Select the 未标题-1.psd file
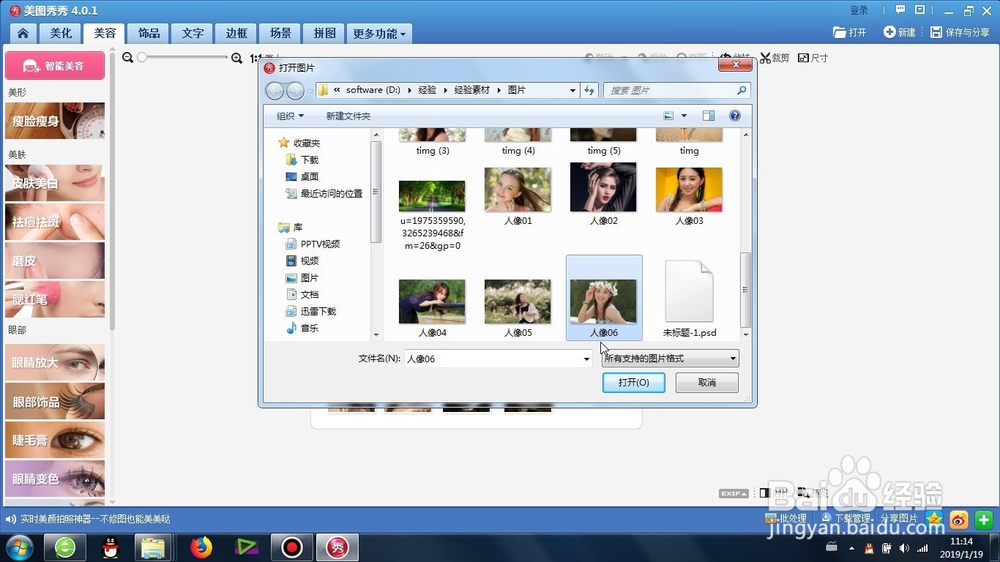Viewport: 1000px width, 562px height. [689, 299]
